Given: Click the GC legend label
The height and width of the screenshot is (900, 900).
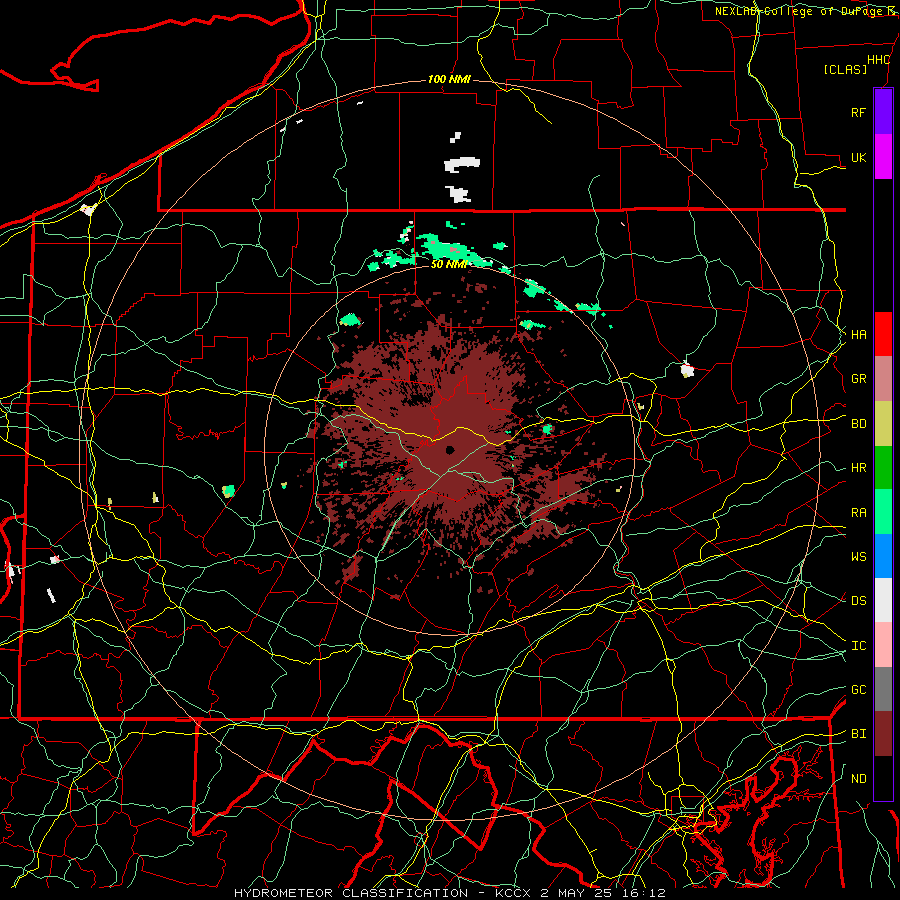Looking at the screenshot, I should (858, 689).
